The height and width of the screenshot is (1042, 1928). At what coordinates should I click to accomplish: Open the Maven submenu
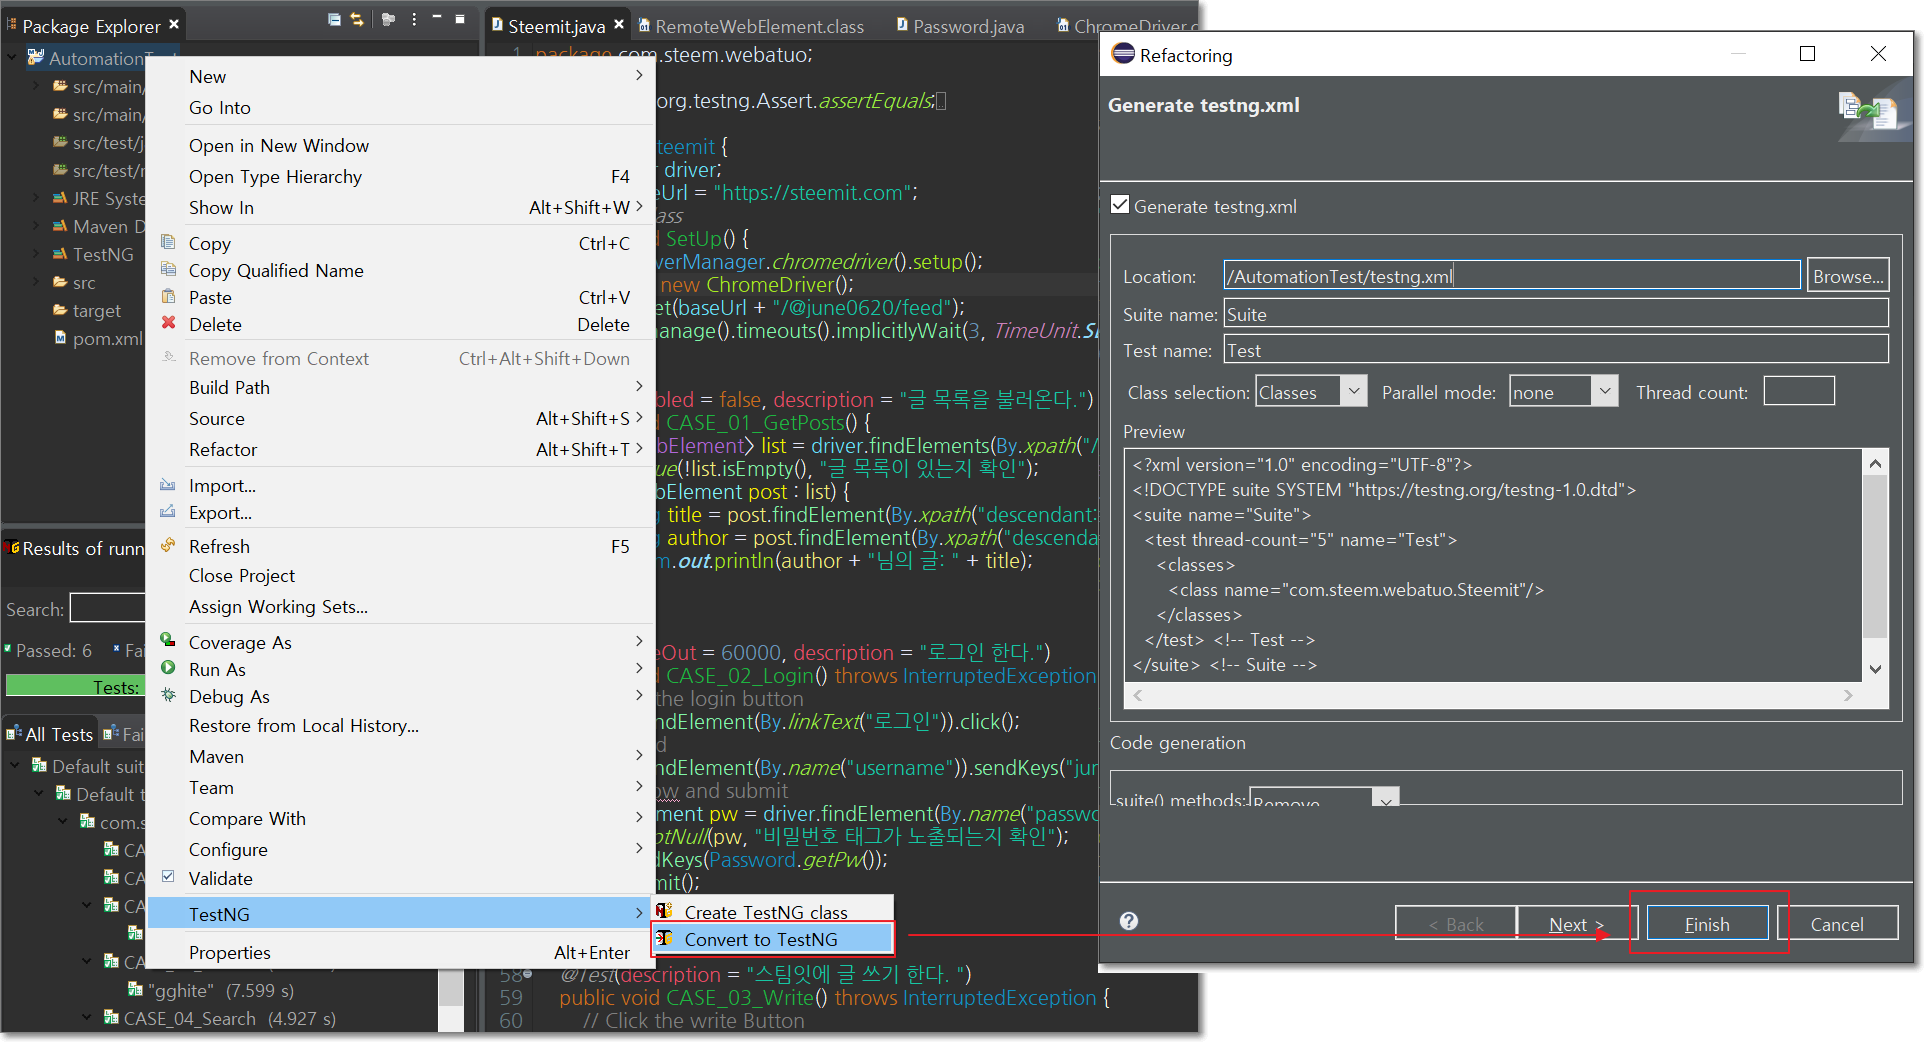pyautogui.click(x=401, y=756)
